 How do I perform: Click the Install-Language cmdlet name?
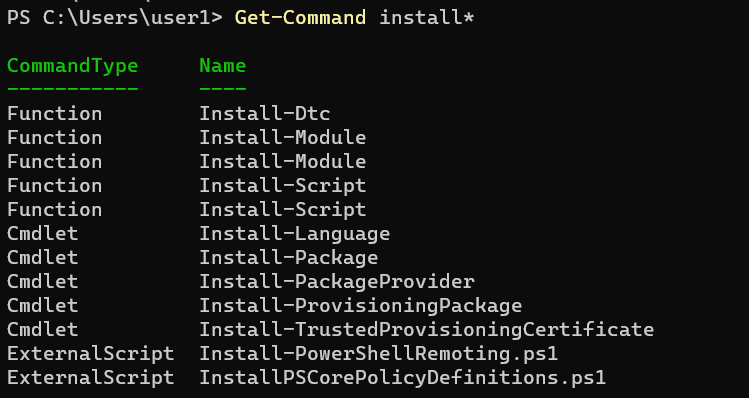click(295, 234)
